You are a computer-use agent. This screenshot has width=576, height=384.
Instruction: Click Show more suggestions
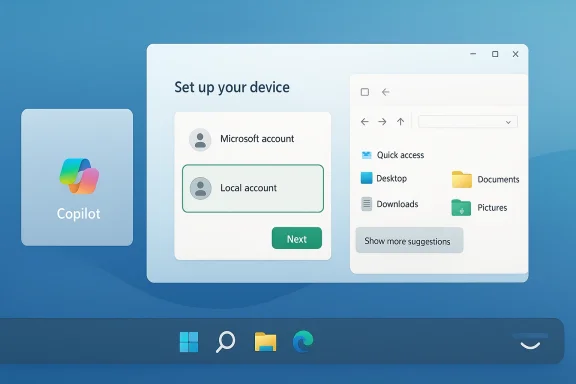click(409, 241)
